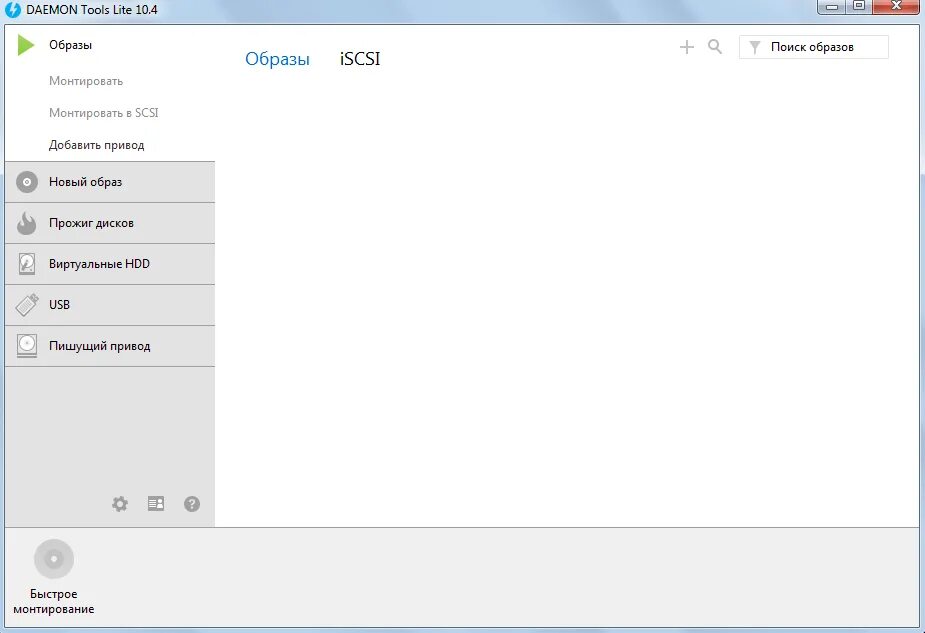The height and width of the screenshot is (633, 925).
Task: Choose Монтировать в SCSI
Action: (104, 113)
